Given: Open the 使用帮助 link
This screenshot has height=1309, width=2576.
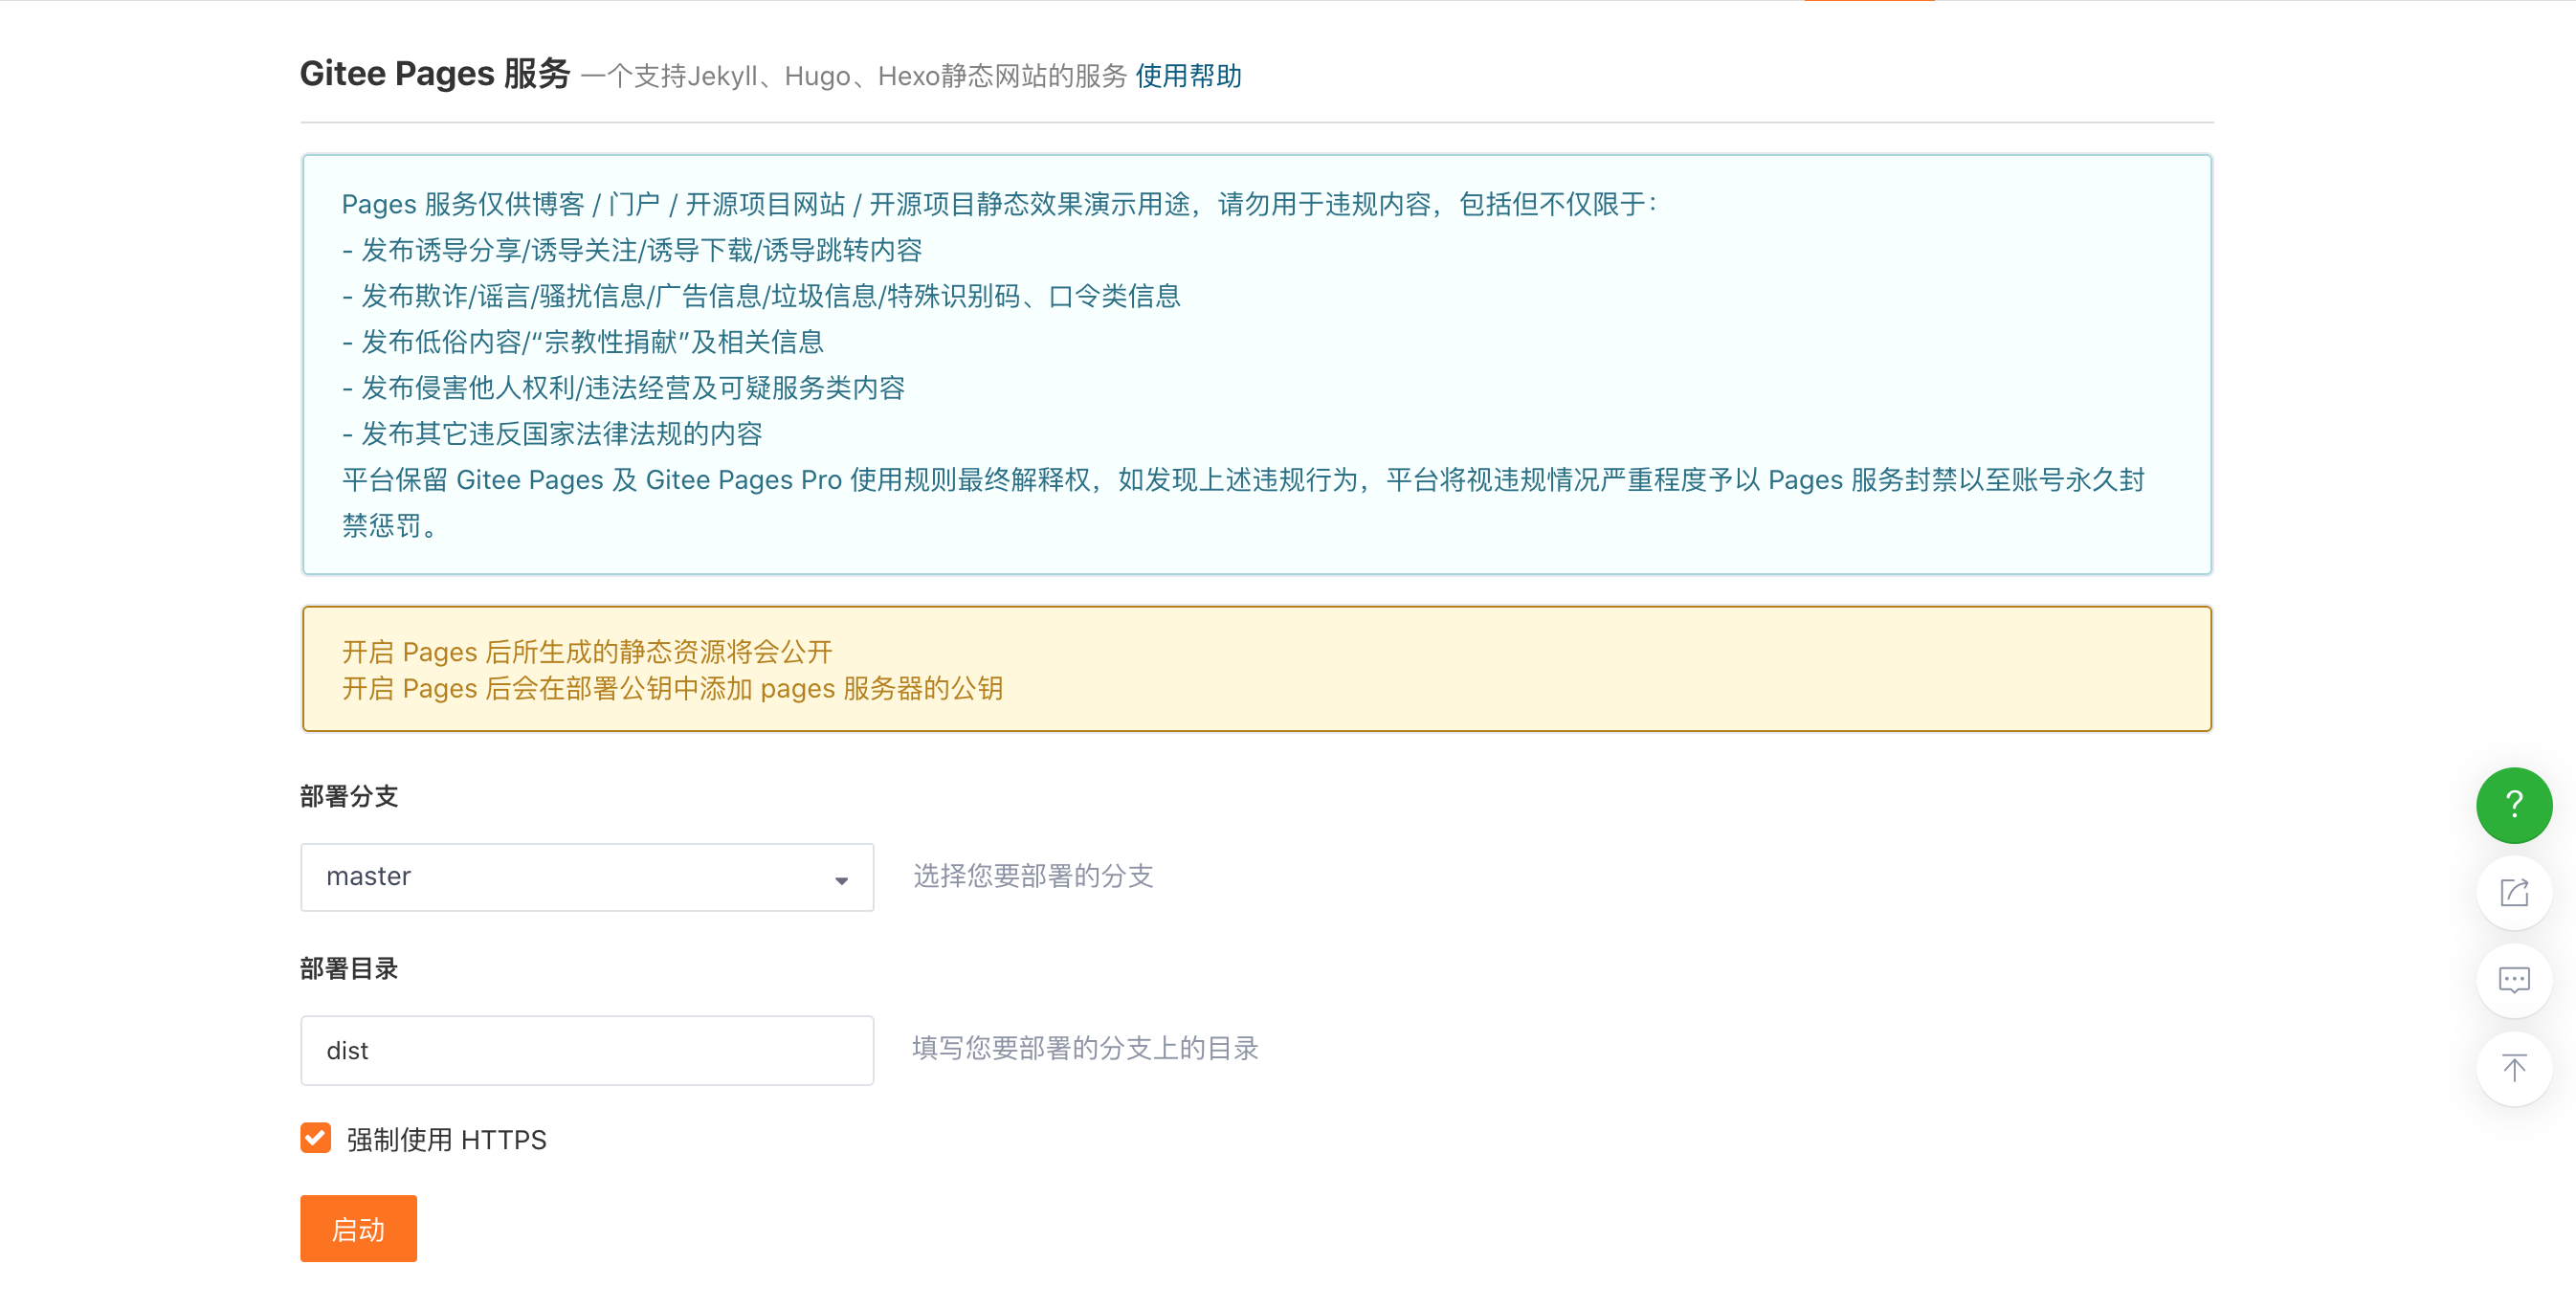Looking at the screenshot, I should 1188,76.
